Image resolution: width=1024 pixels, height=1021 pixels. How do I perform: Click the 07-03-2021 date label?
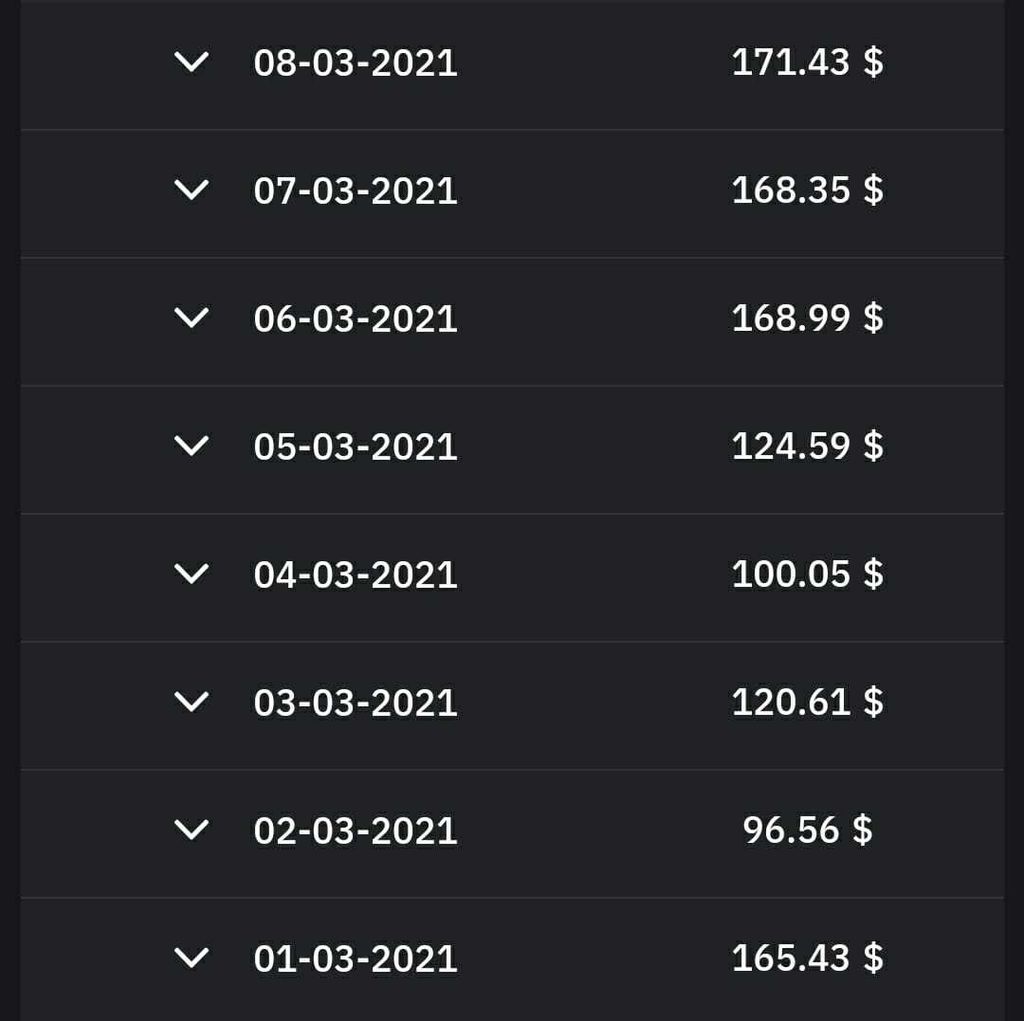pyautogui.click(x=355, y=191)
